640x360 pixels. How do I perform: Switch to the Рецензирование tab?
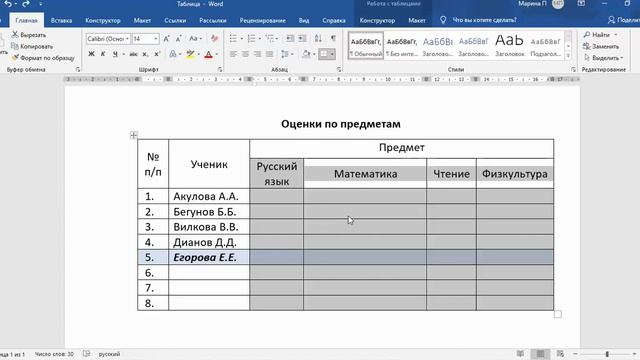coord(262,20)
